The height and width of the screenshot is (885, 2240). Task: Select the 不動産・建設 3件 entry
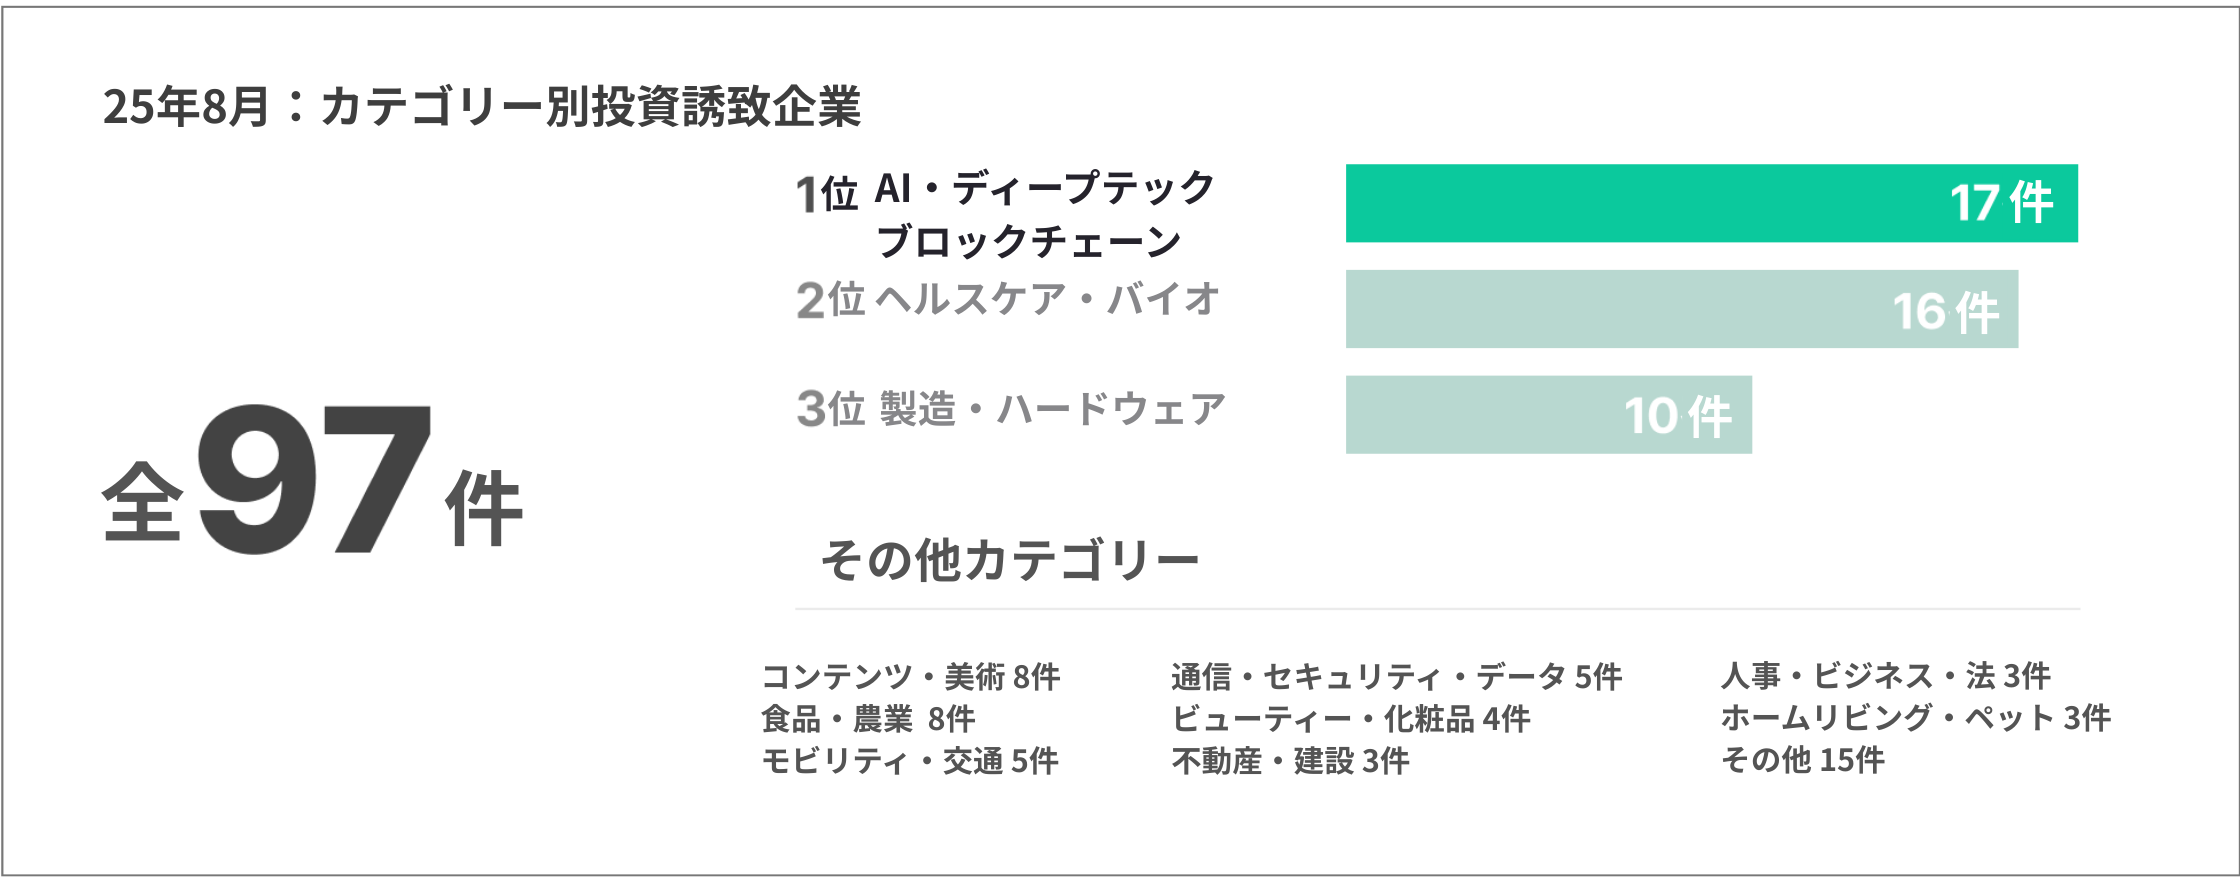point(1290,761)
